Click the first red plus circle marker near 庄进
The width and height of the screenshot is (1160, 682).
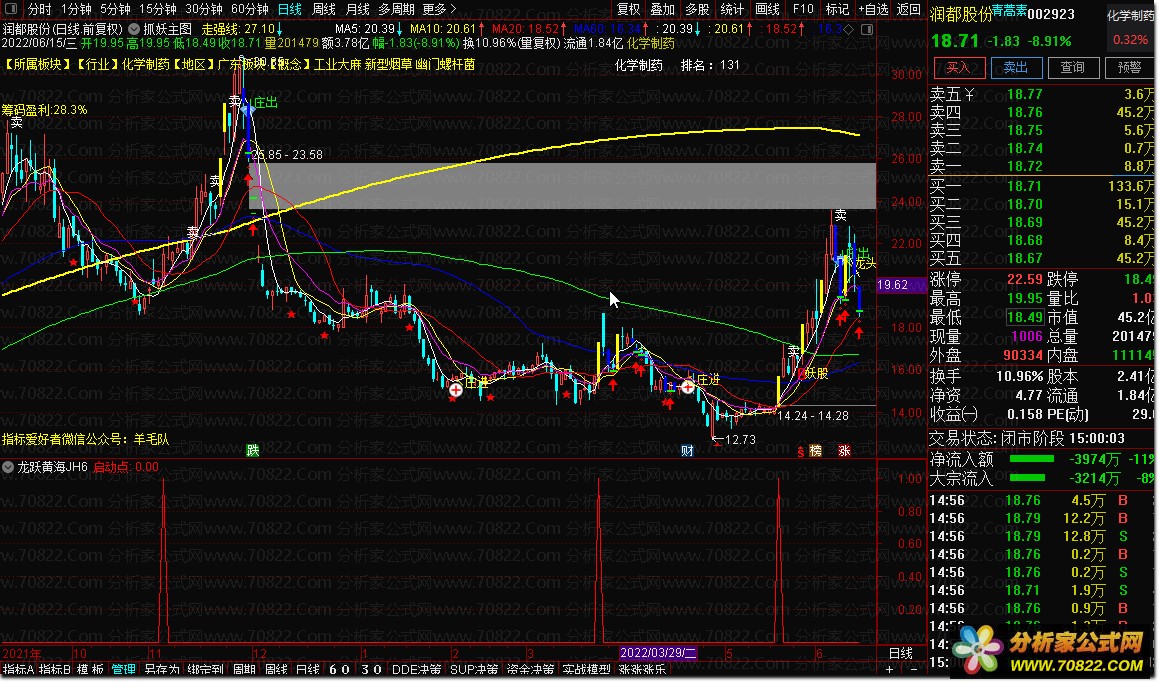(x=456, y=388)
